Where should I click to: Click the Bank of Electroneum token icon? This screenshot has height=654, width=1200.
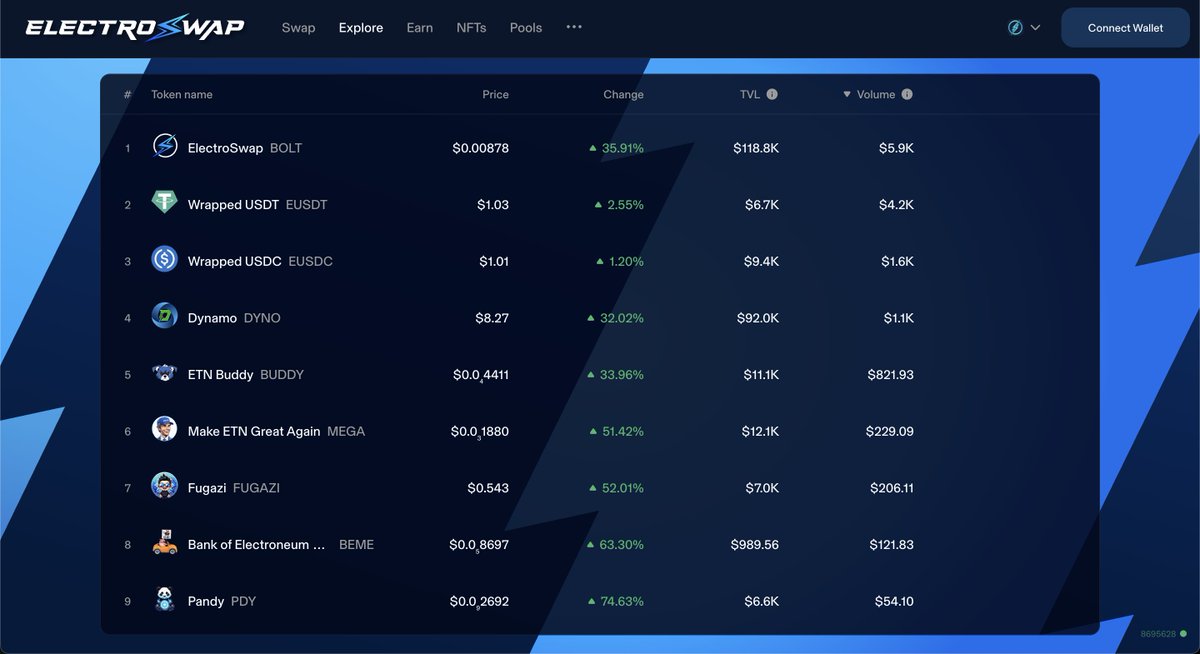pos(164,544)
